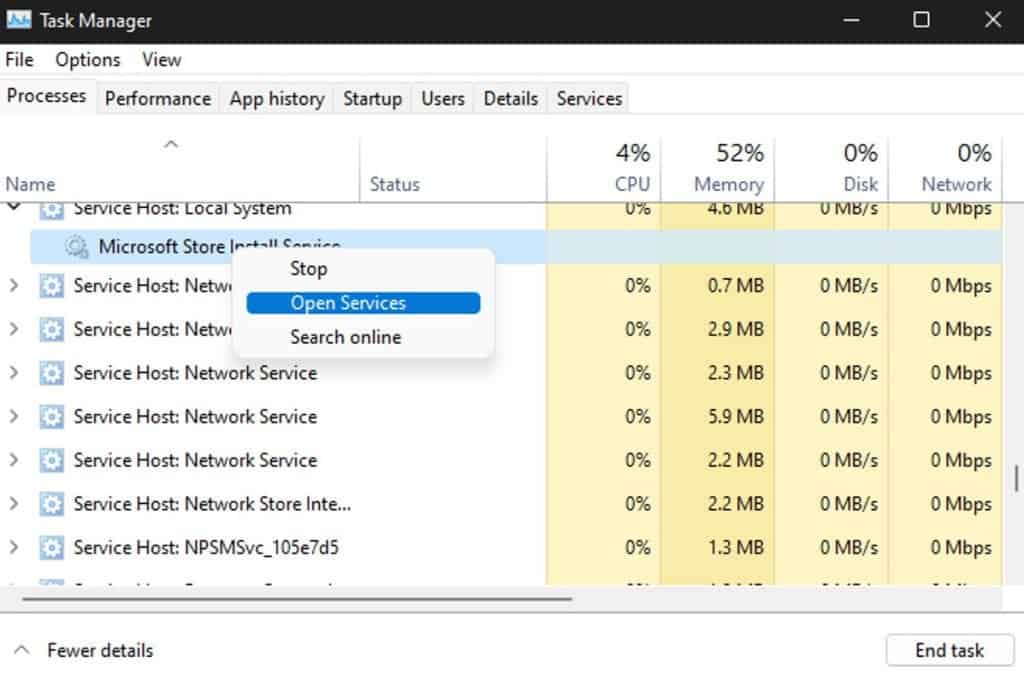The height and width of the screenshot is (681, 1024).
Task: Click the gear icon next to Network Store Interface
Action: 53,504
